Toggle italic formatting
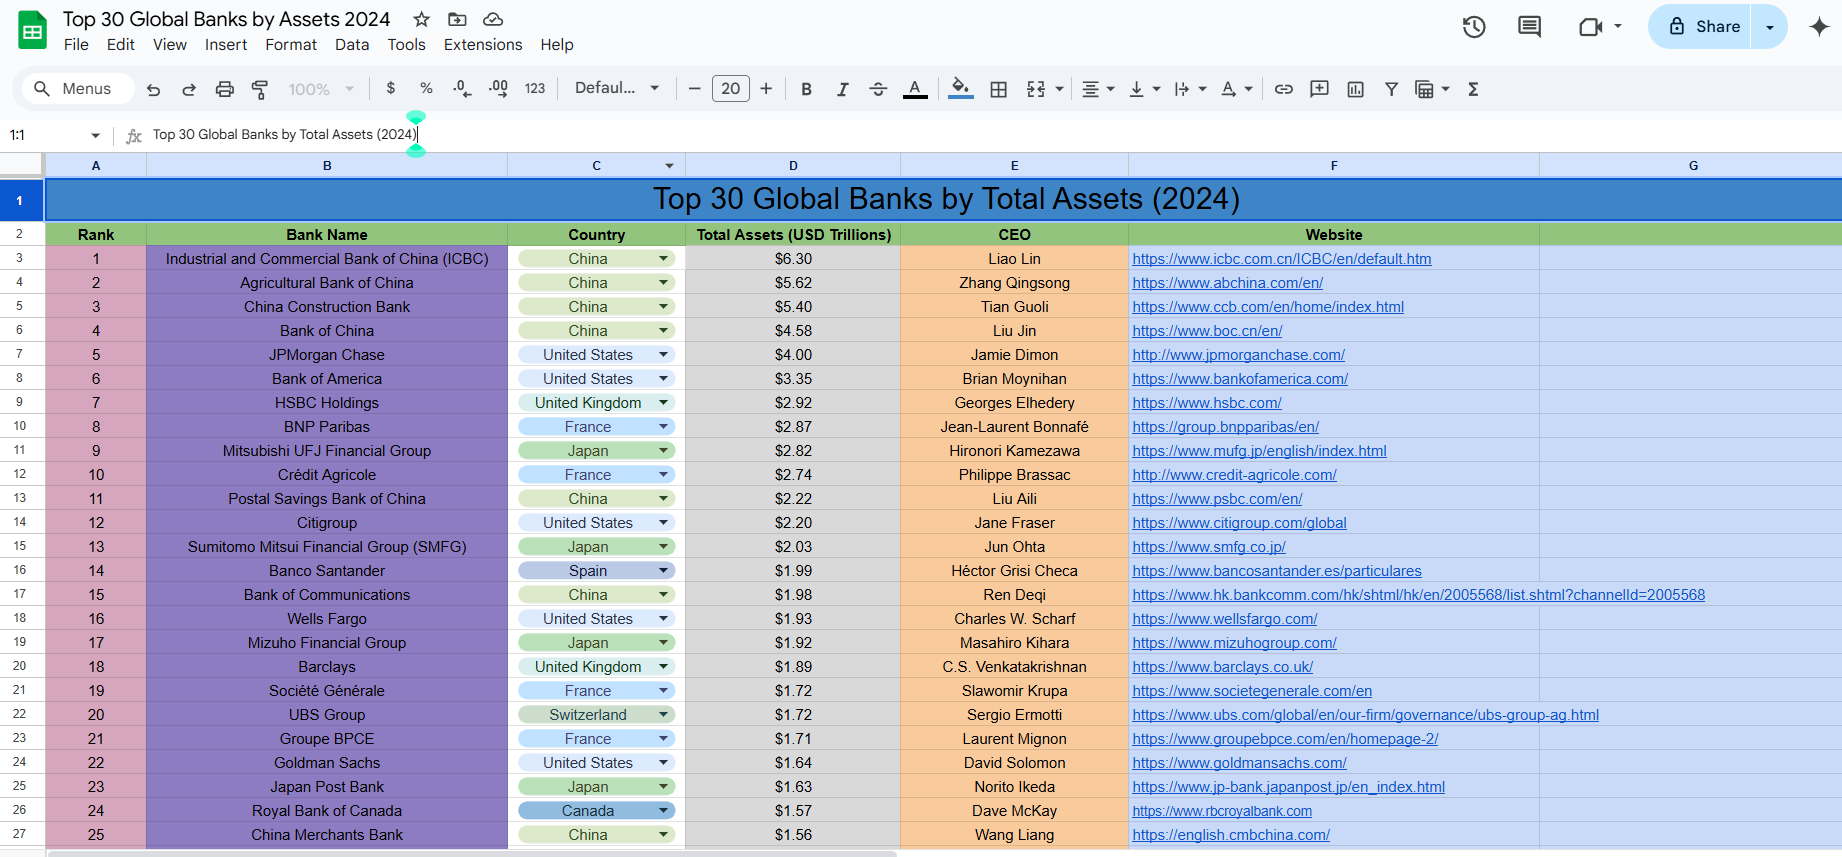This screenshot has width=1842, height=857. 842,89
